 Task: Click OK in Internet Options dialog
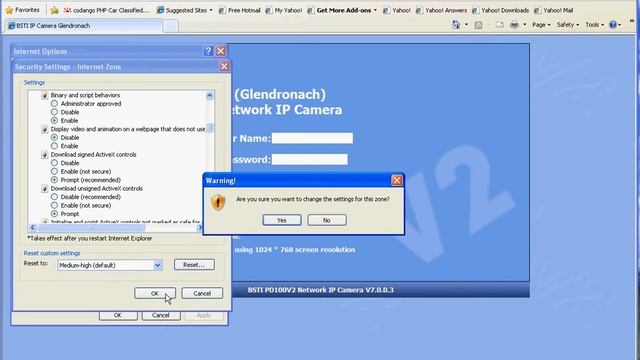(x=118, y=316)
